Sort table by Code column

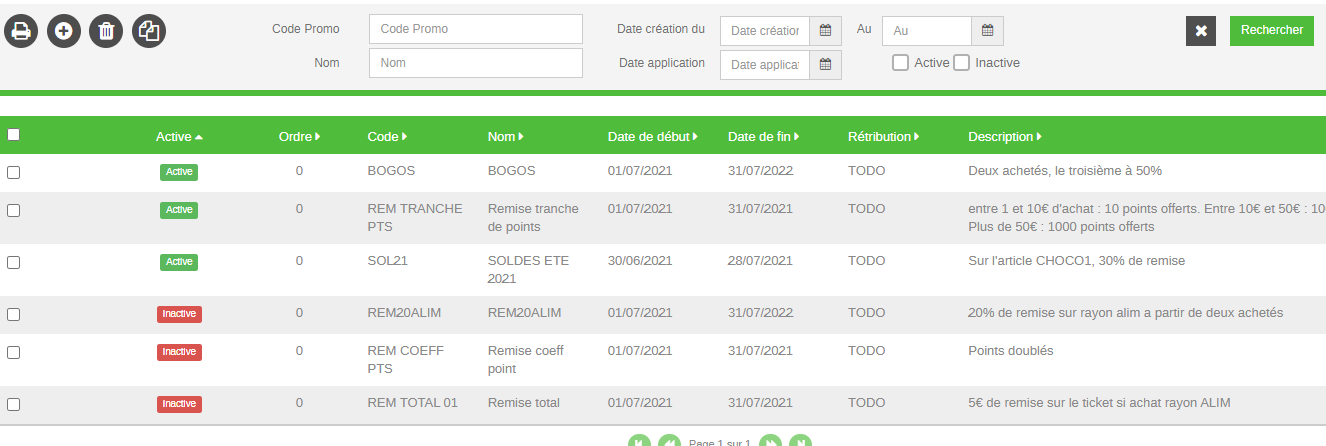(387, 137)
